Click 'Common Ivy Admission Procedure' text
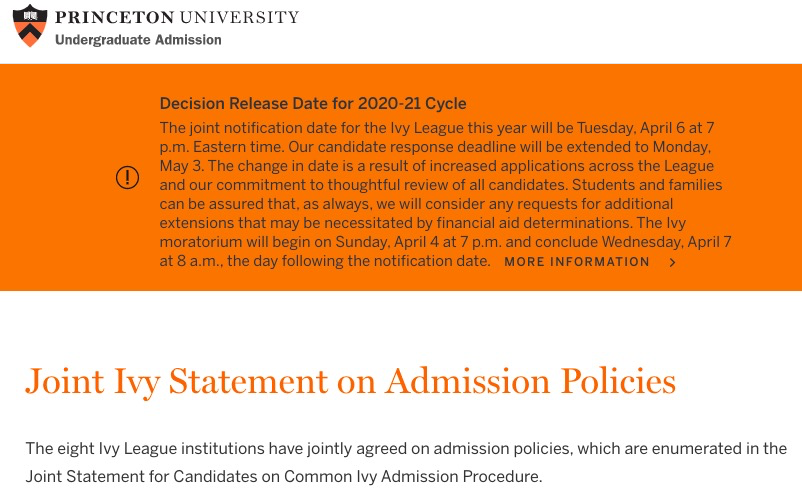Image resolution: width=802 pixels, height=502 pixels. [412, 477]
